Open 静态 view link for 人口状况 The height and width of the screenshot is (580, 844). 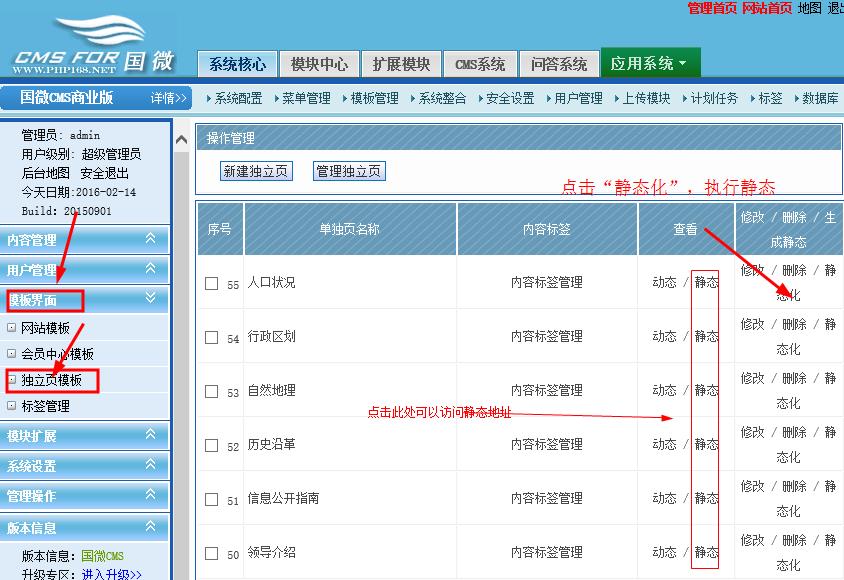(706, 283)
